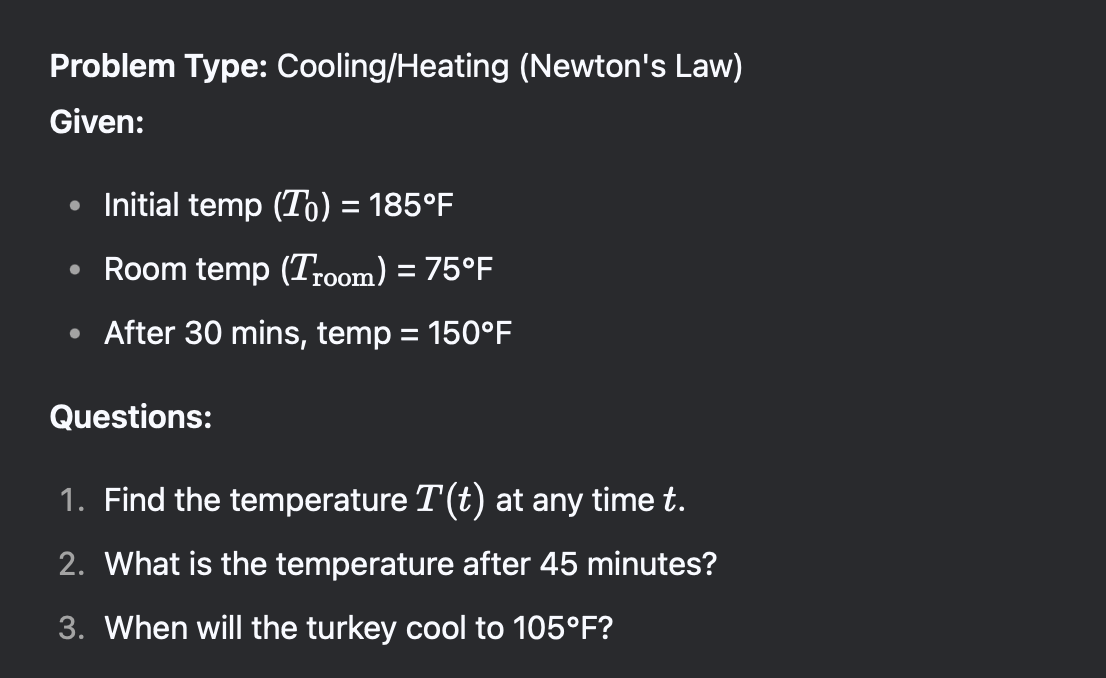1106x678 pixels.
Task: Click the T(t) math expression
Action: (450, 500)
